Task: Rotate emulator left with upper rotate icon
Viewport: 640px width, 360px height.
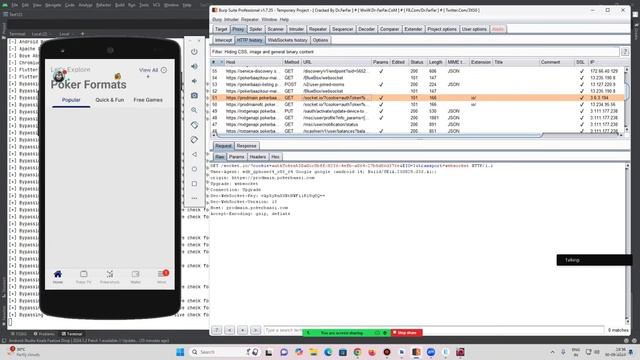Action: coord(194,125)
